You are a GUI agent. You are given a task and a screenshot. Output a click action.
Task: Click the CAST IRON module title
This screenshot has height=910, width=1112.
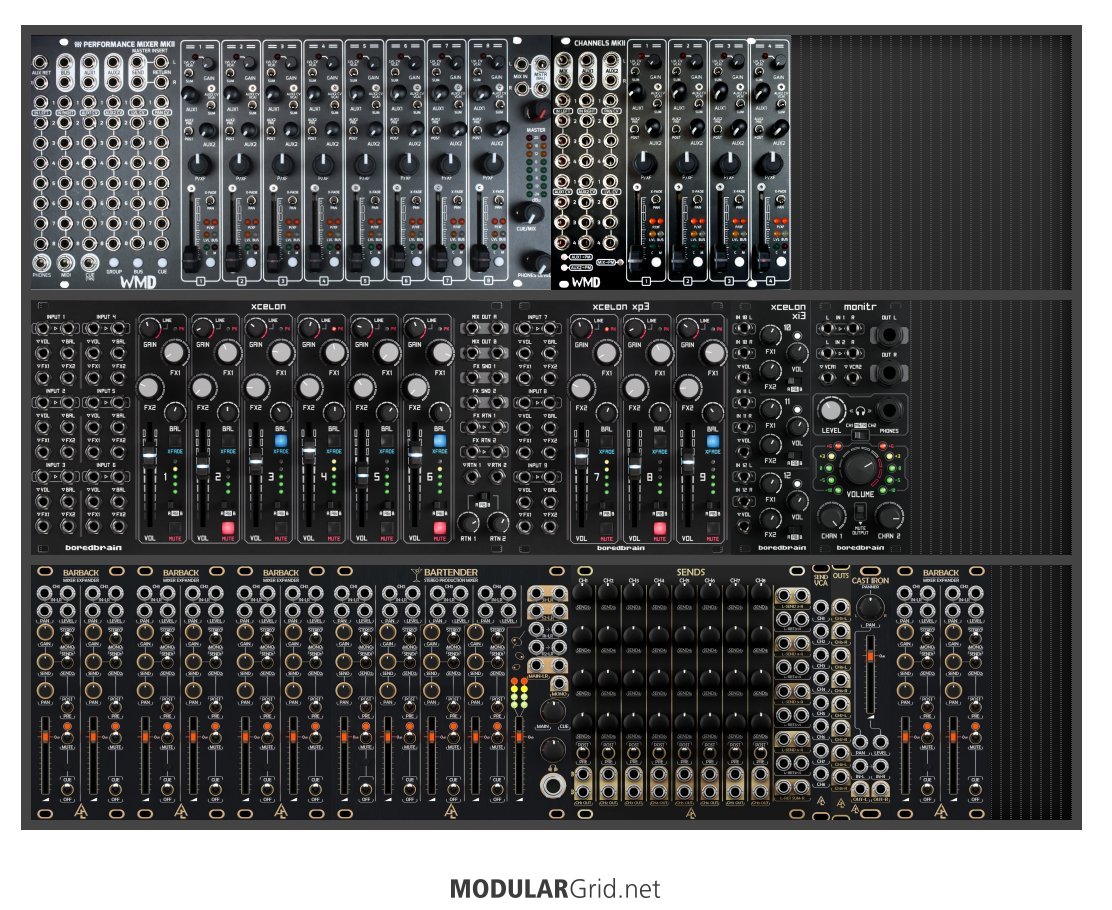click(870, 580)
